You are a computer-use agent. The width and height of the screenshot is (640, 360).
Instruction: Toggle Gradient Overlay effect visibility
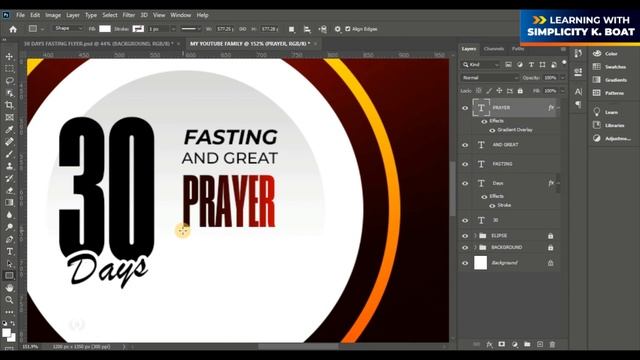coord(492,130)
